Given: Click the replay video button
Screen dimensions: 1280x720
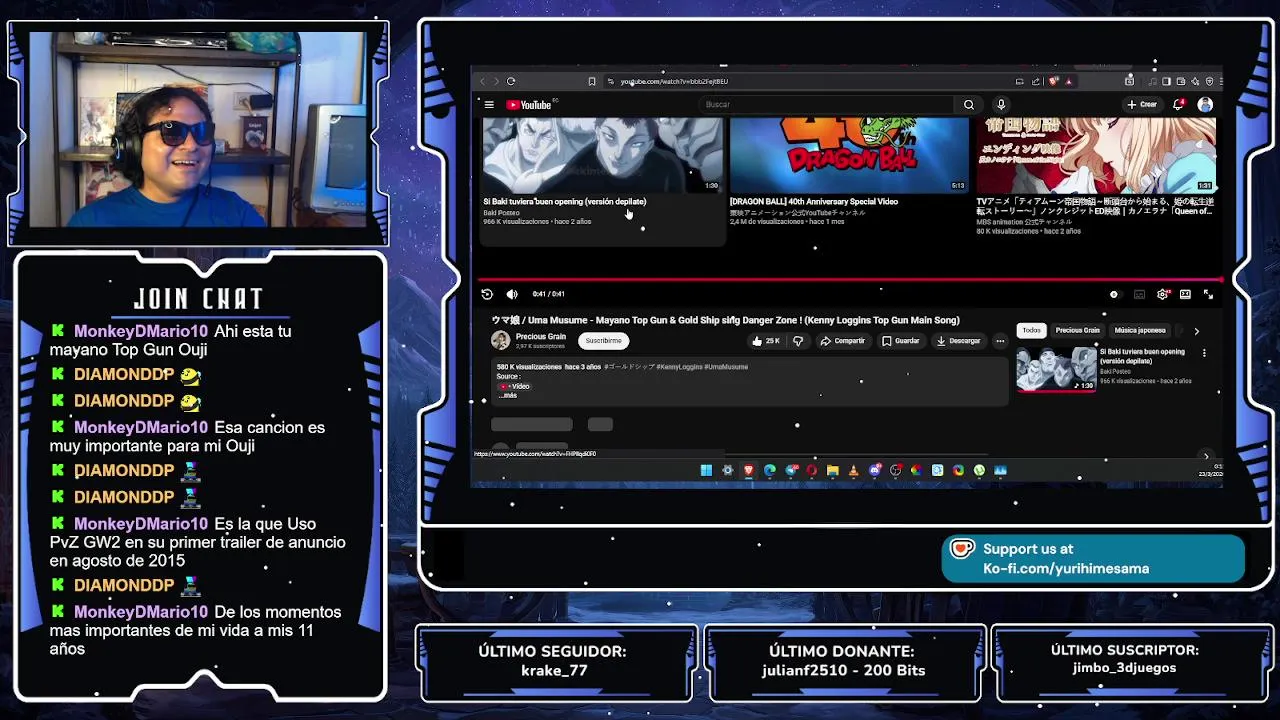Looking at the screenshot, I should point(487,294).
